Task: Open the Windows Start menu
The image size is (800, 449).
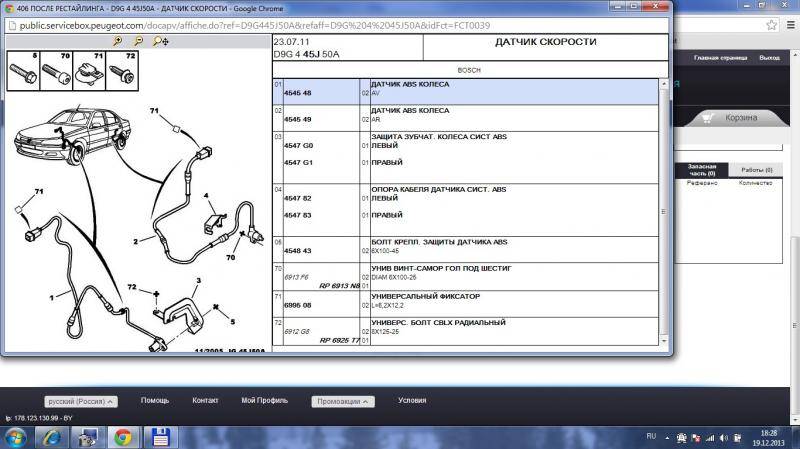Action: click(15, 437)
